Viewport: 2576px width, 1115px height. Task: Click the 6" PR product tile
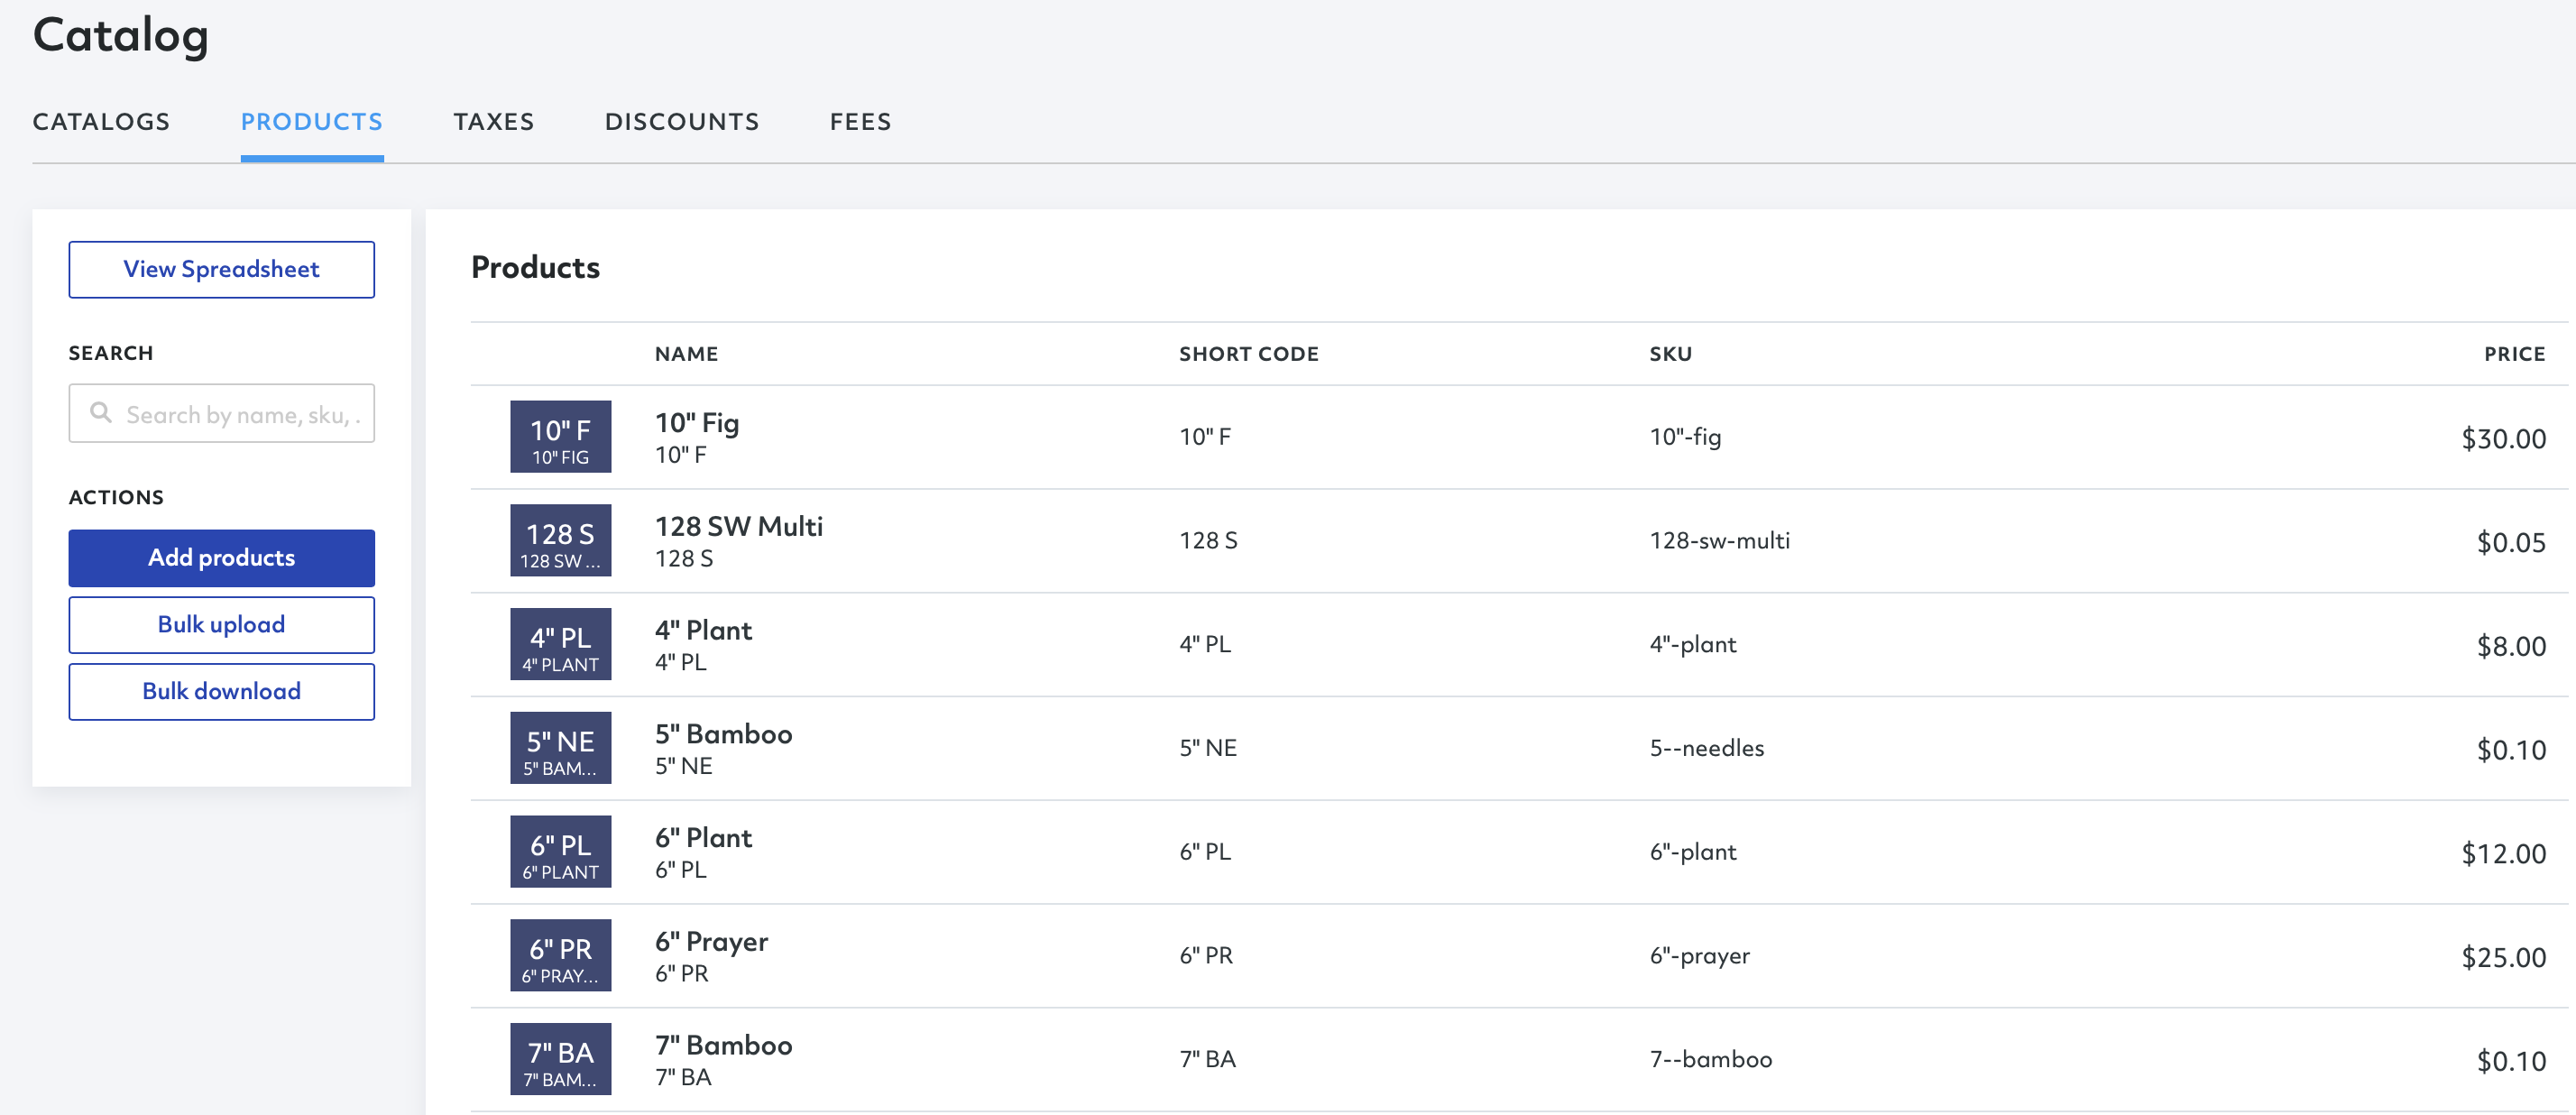[561, 956]
